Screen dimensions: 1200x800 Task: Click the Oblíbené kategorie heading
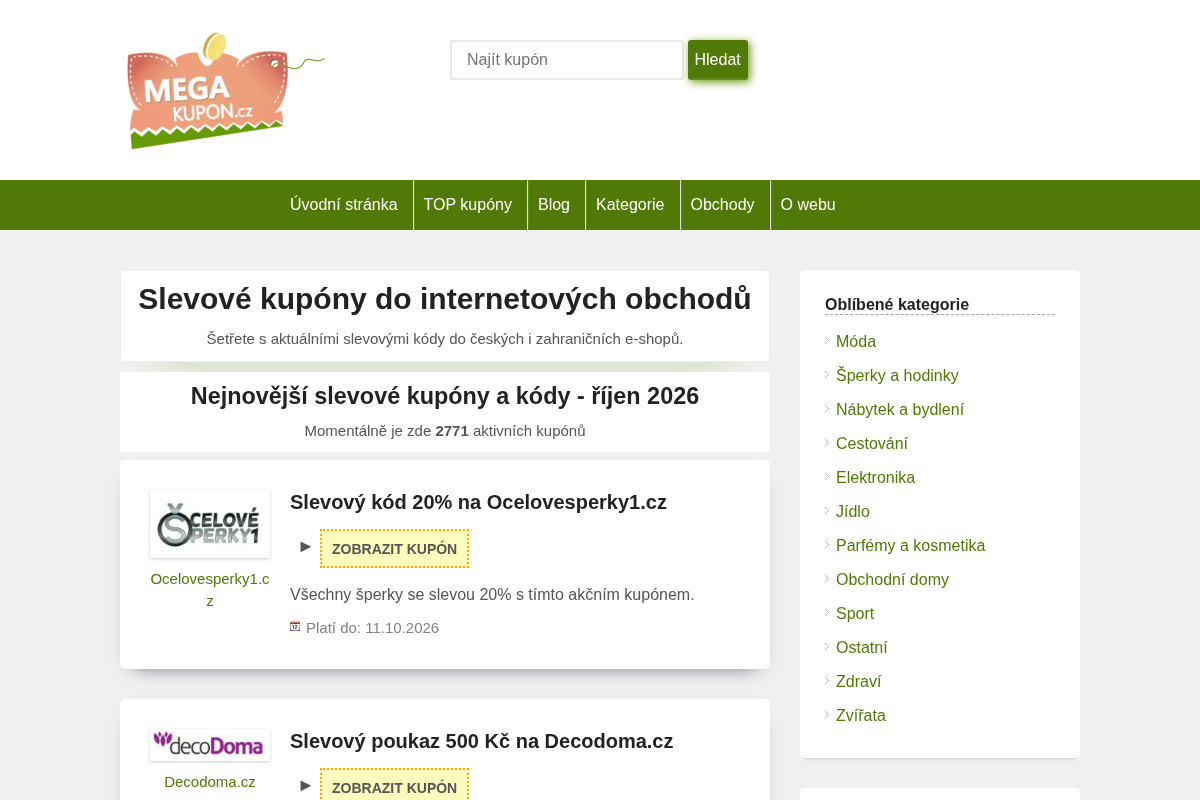[x=897, y=304]
